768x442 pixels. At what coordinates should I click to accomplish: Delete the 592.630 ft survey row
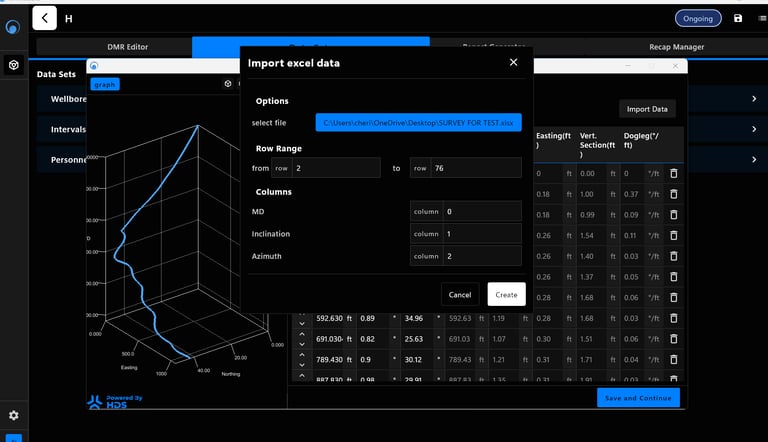(x=674, y=319)
